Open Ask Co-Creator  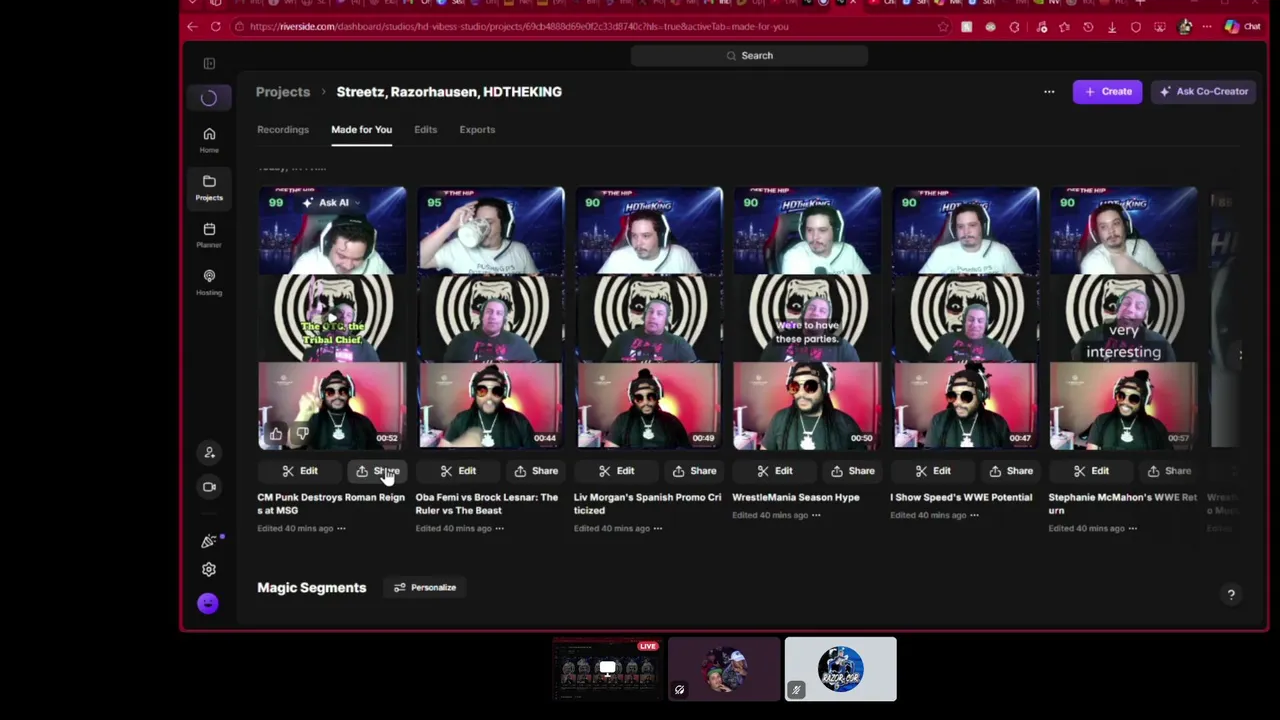tap(1203, 92)
